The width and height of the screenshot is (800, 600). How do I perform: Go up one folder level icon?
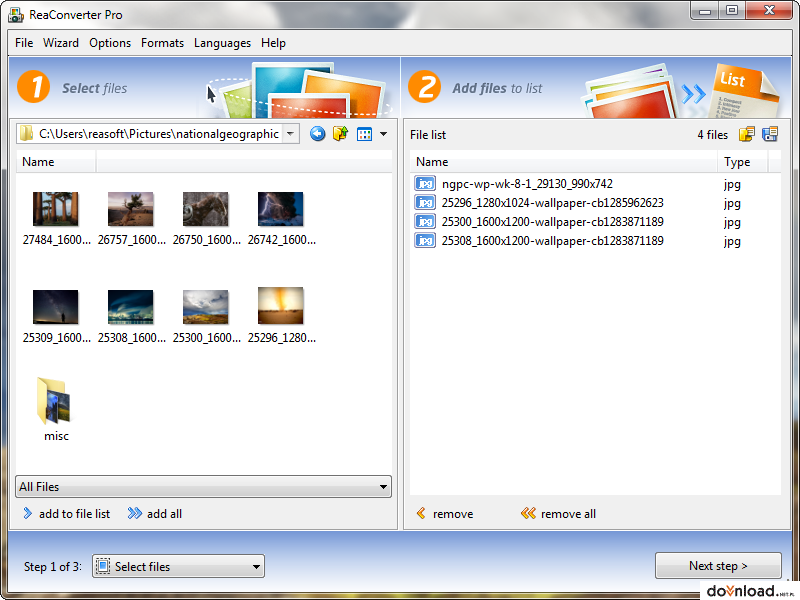click(x=340, y=133)
